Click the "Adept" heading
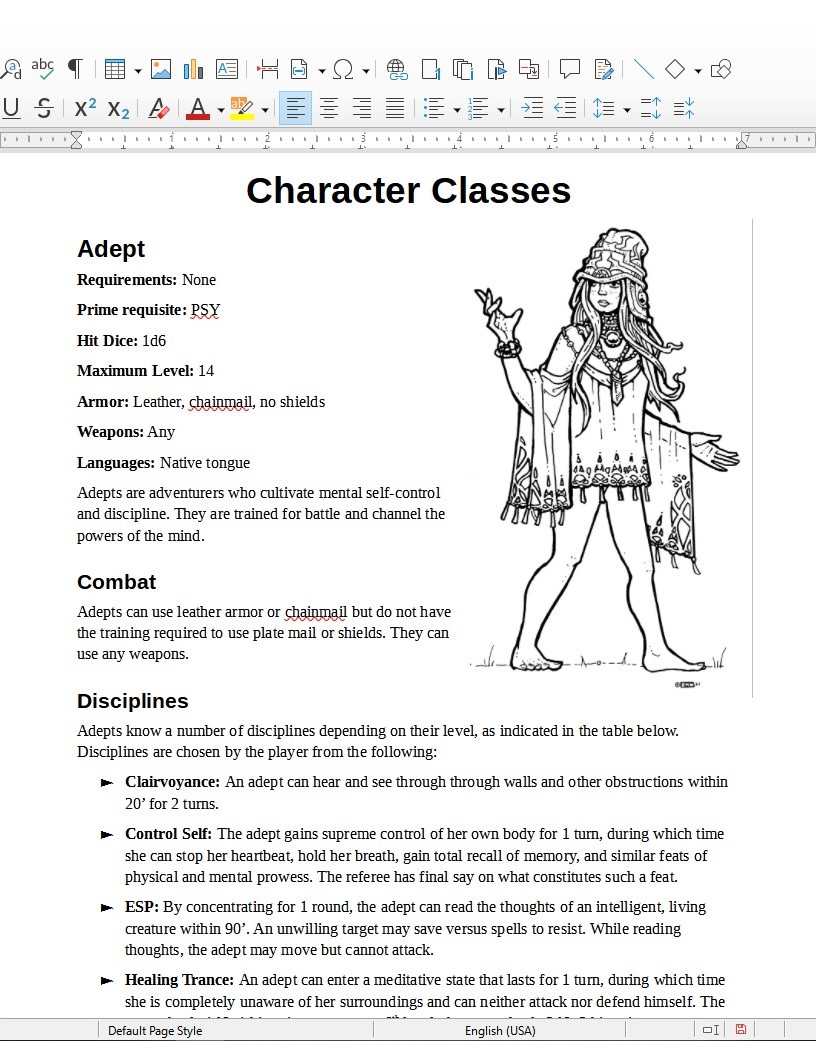Viewport: 816px width, 1041px height. point(111,249)
